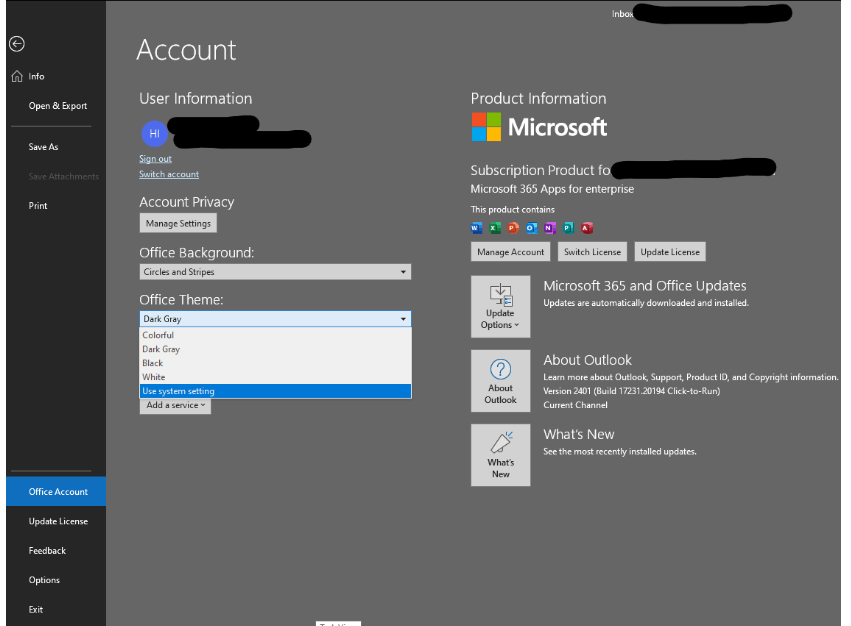851x626 pixels.
Task: Click the Switch License button
Action: coord(592,252)
